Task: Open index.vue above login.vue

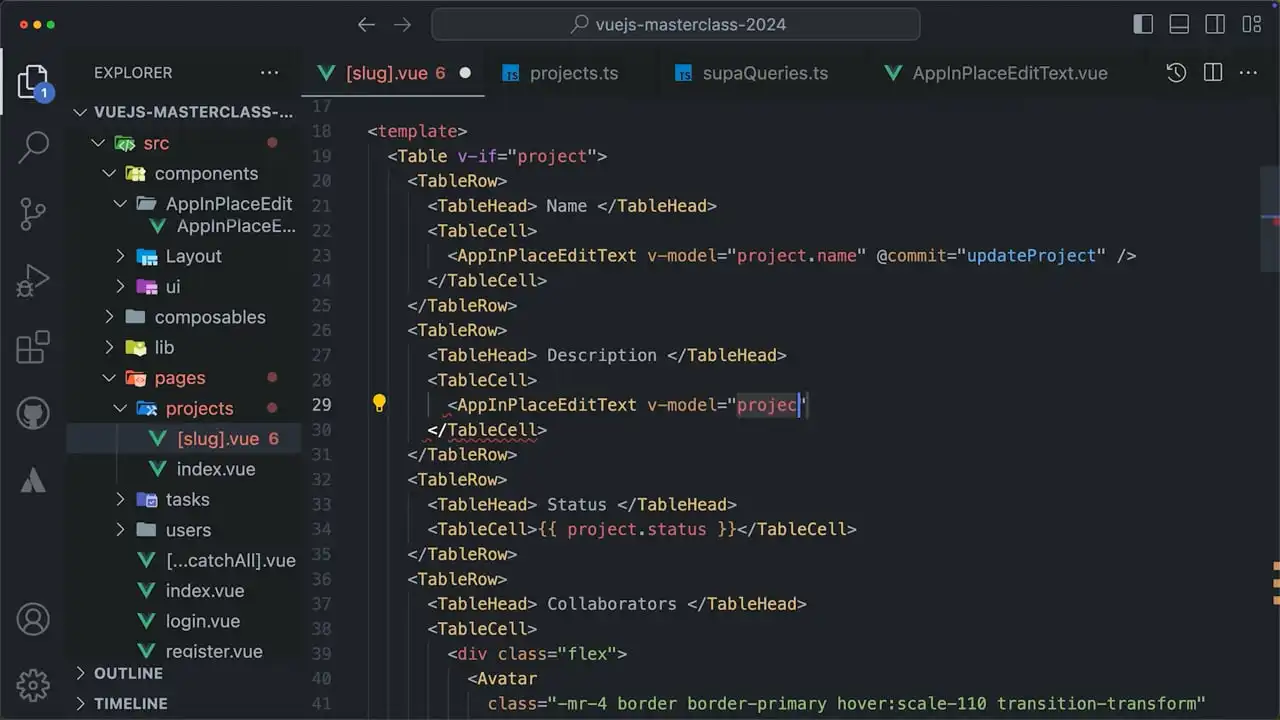Action: coord(184,591)
